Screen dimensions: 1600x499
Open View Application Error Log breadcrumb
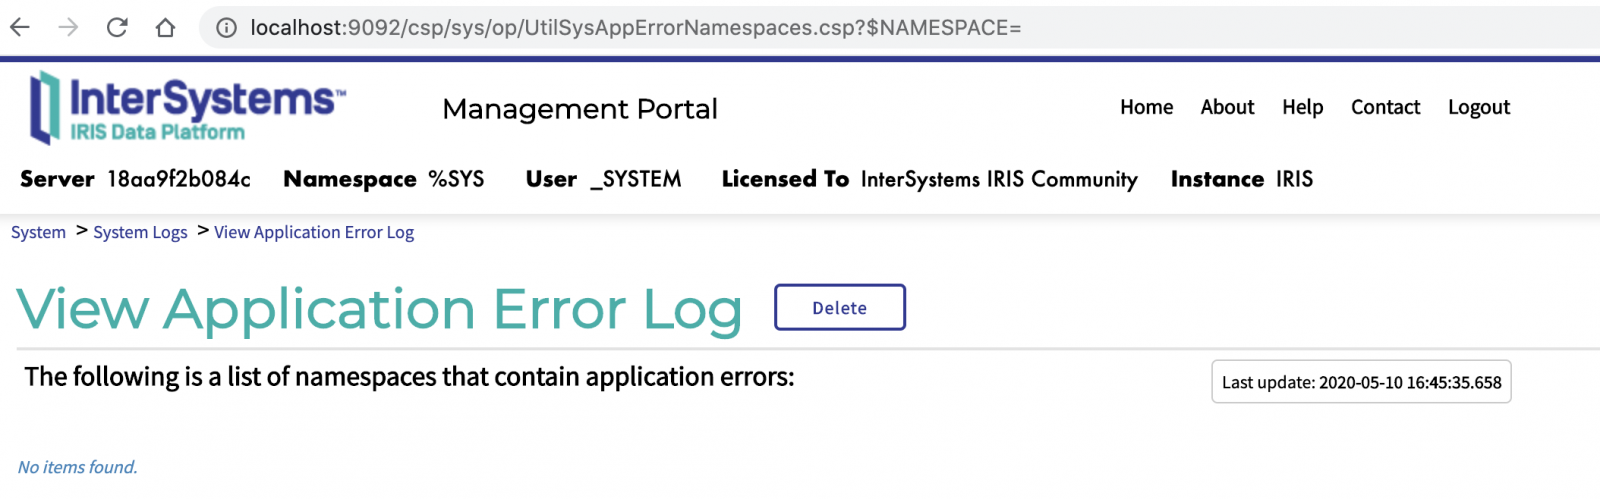(314, 232)
